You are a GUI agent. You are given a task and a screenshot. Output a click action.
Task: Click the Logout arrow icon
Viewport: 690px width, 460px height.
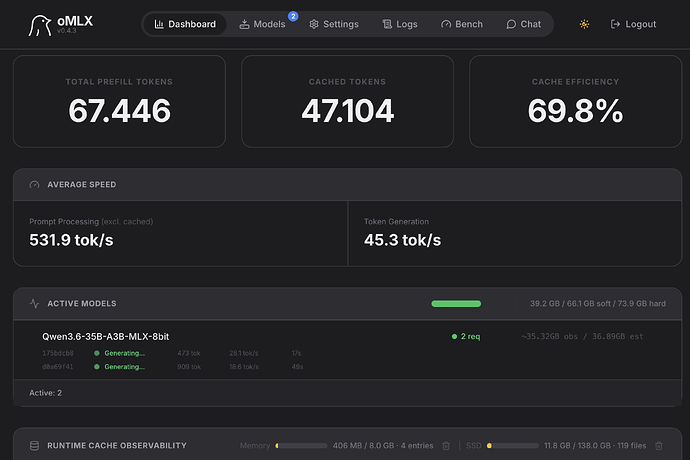(x=615, y=24)
